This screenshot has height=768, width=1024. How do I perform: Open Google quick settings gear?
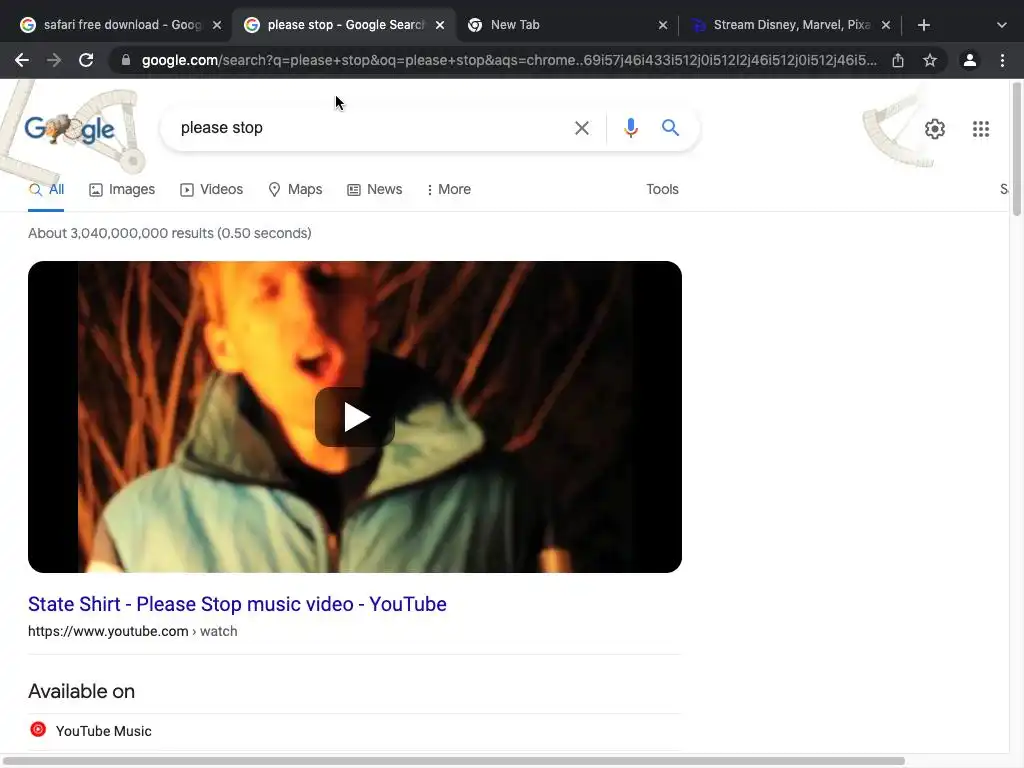[935, 129]
